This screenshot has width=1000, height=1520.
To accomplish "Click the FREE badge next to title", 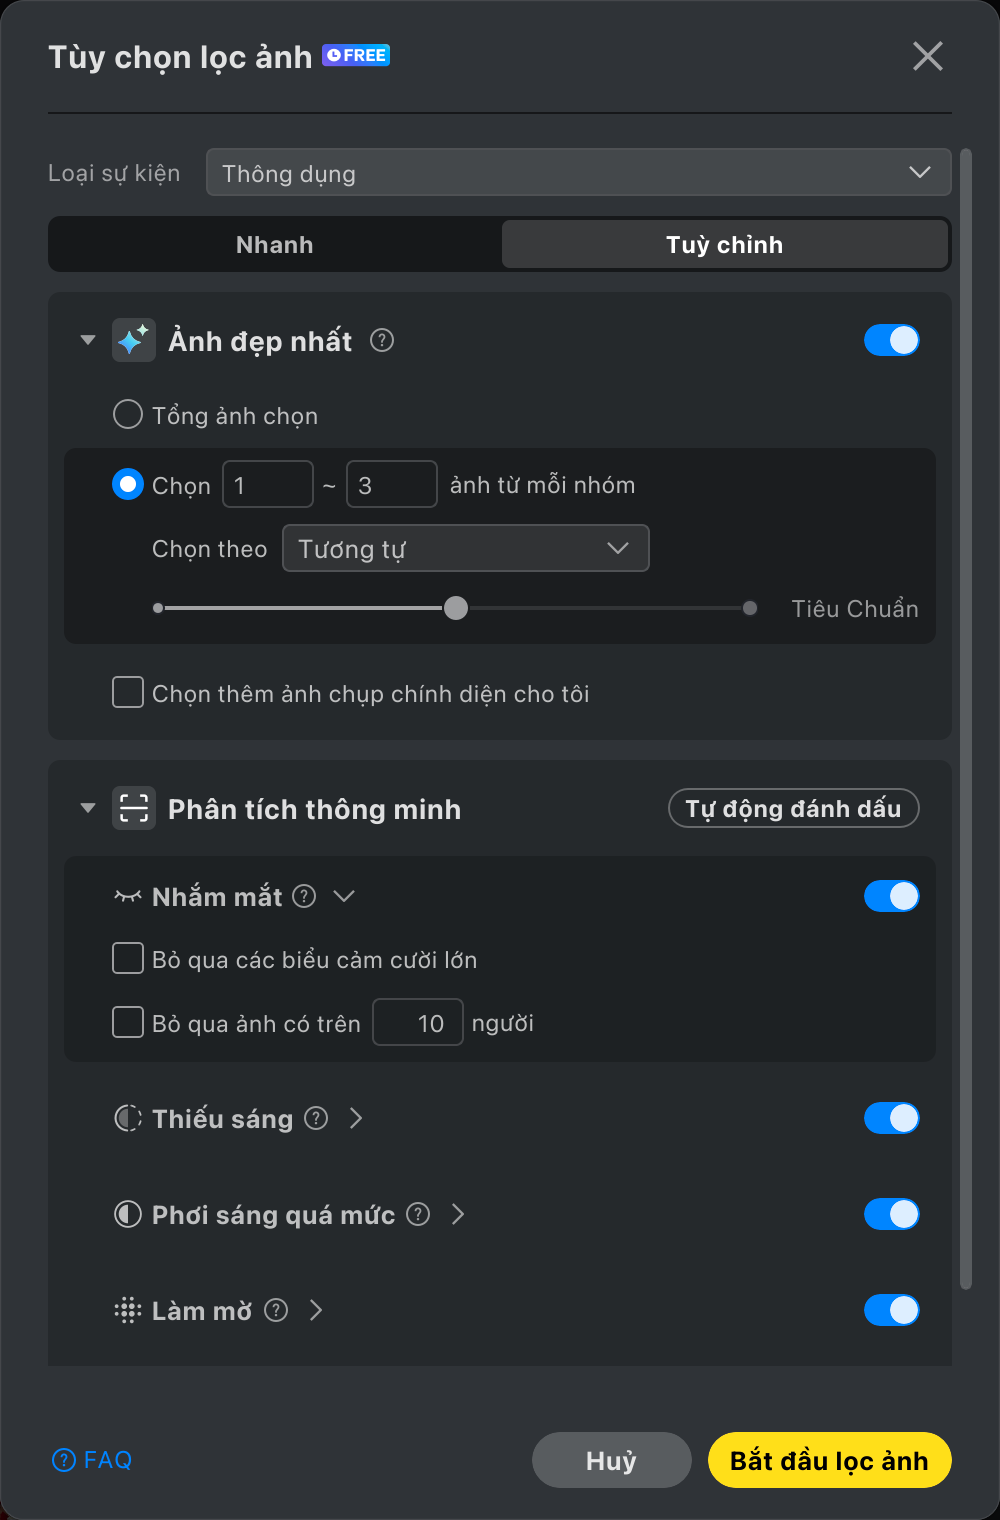I will pos(356,55).
